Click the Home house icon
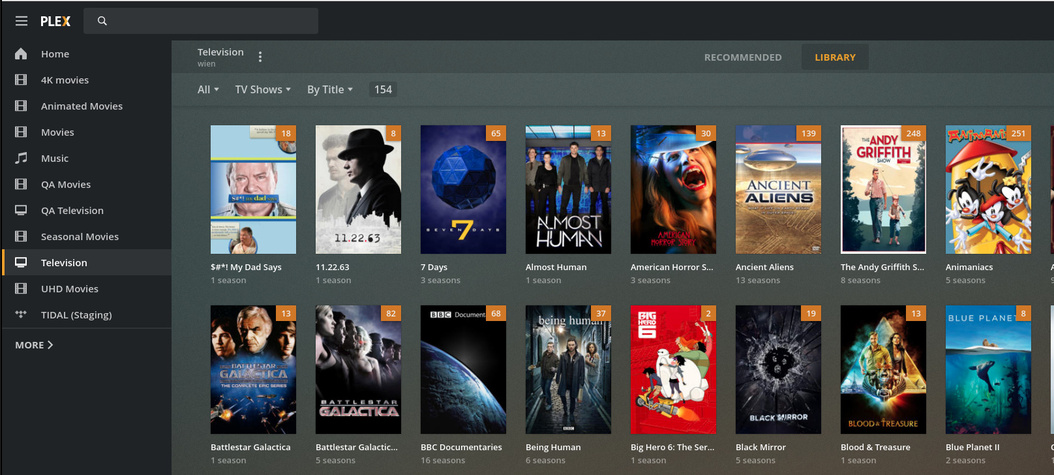This screenshot has height=475, width=1054. 21,54
